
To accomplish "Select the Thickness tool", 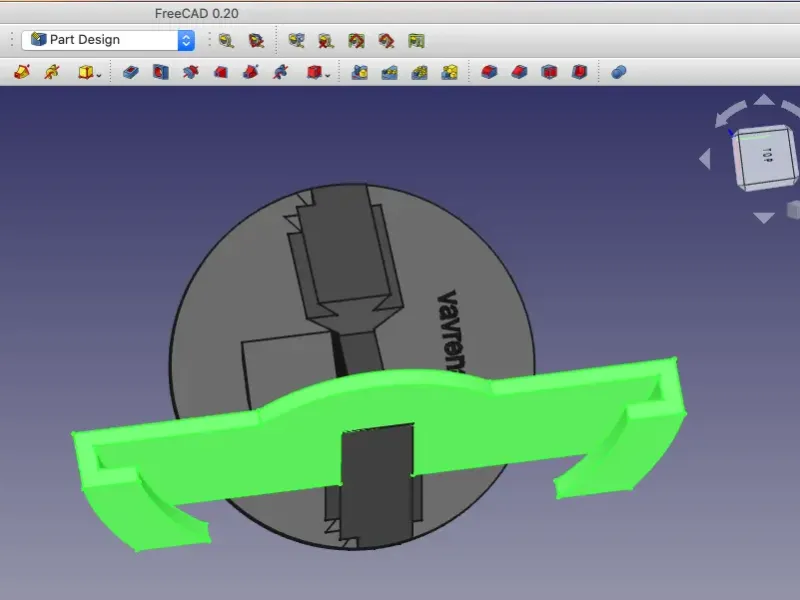I will (x=580, y=72).
